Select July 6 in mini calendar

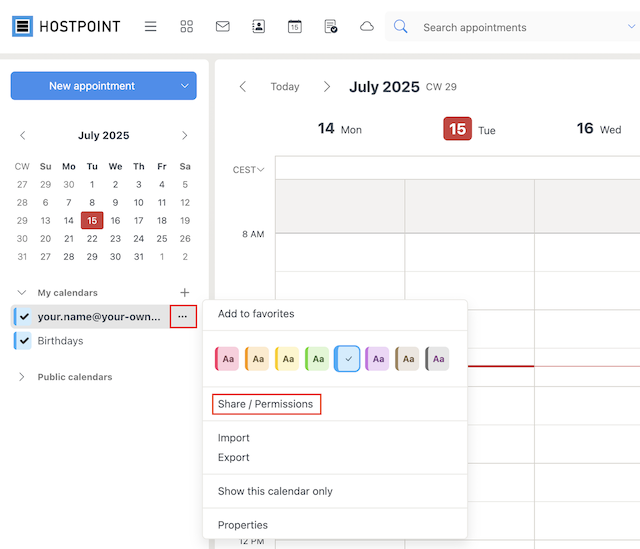tap(45, 202)
